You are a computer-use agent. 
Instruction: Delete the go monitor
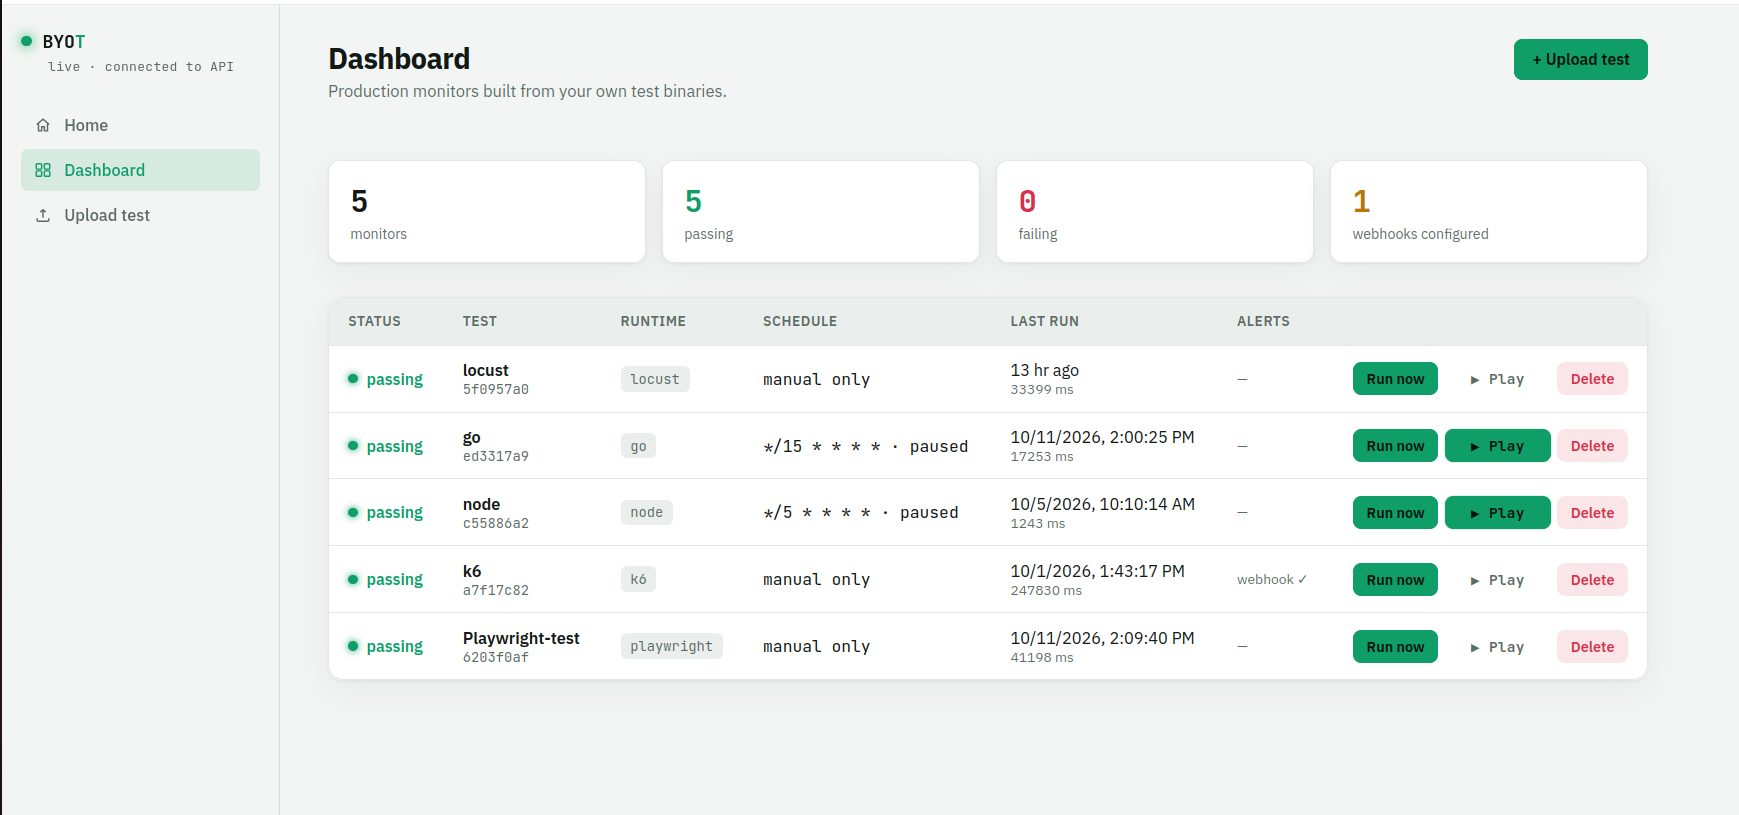(1592, 446)
